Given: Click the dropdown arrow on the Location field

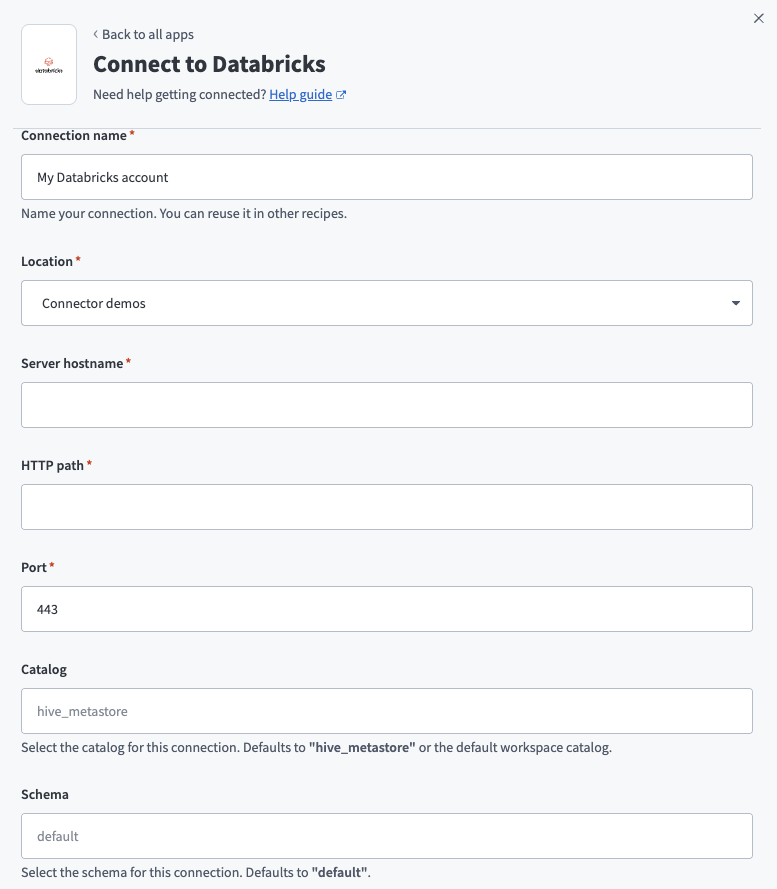Looking at the screenshot, I should click(736, 302).
